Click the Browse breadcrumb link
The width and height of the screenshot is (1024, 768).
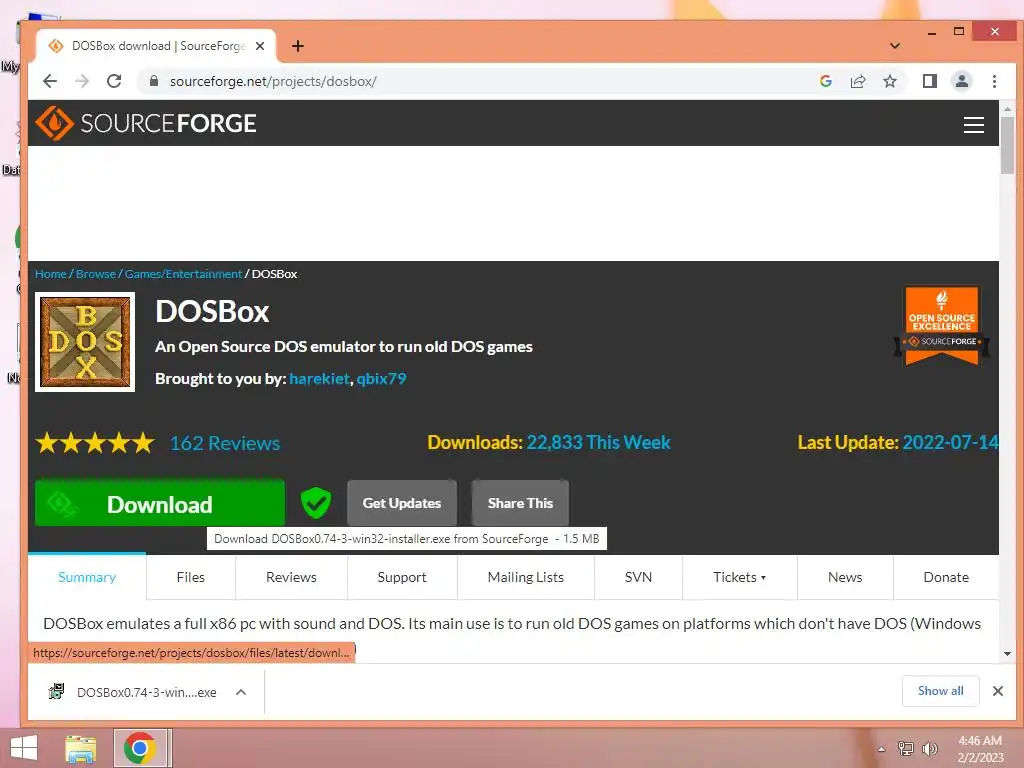[x=95, y=274]
